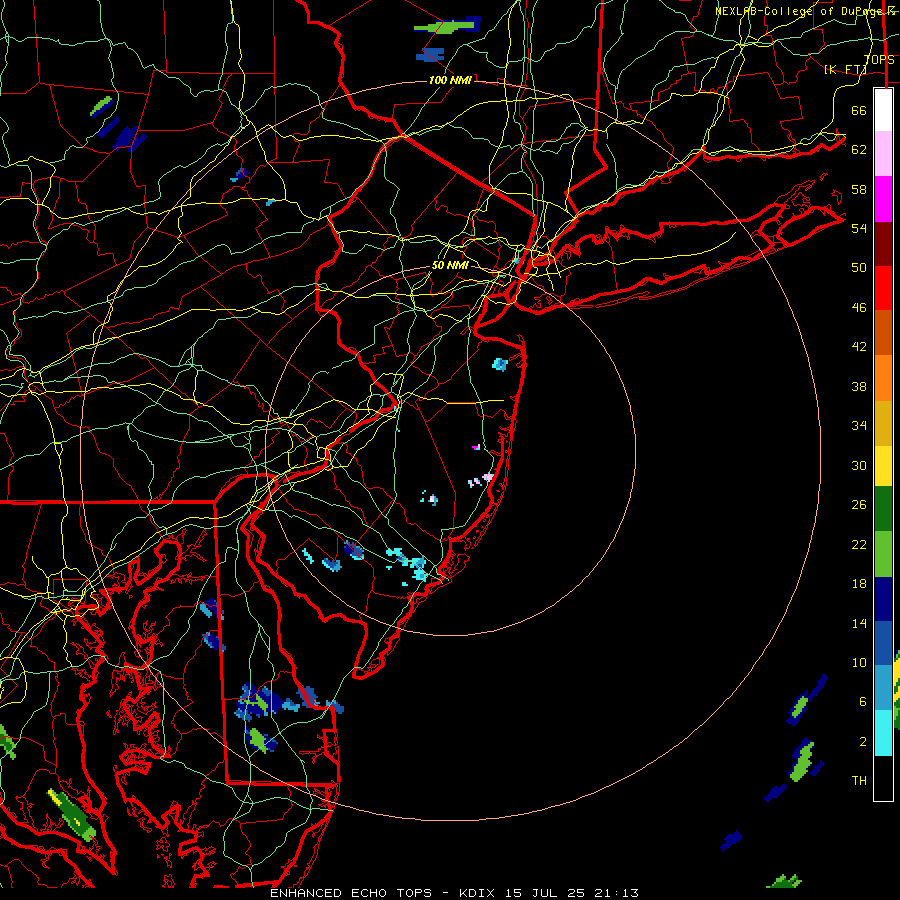Click the light pink echo on the New Jersey coast
Viewport: 900px width, 900px height.
(x=488, y=477)
